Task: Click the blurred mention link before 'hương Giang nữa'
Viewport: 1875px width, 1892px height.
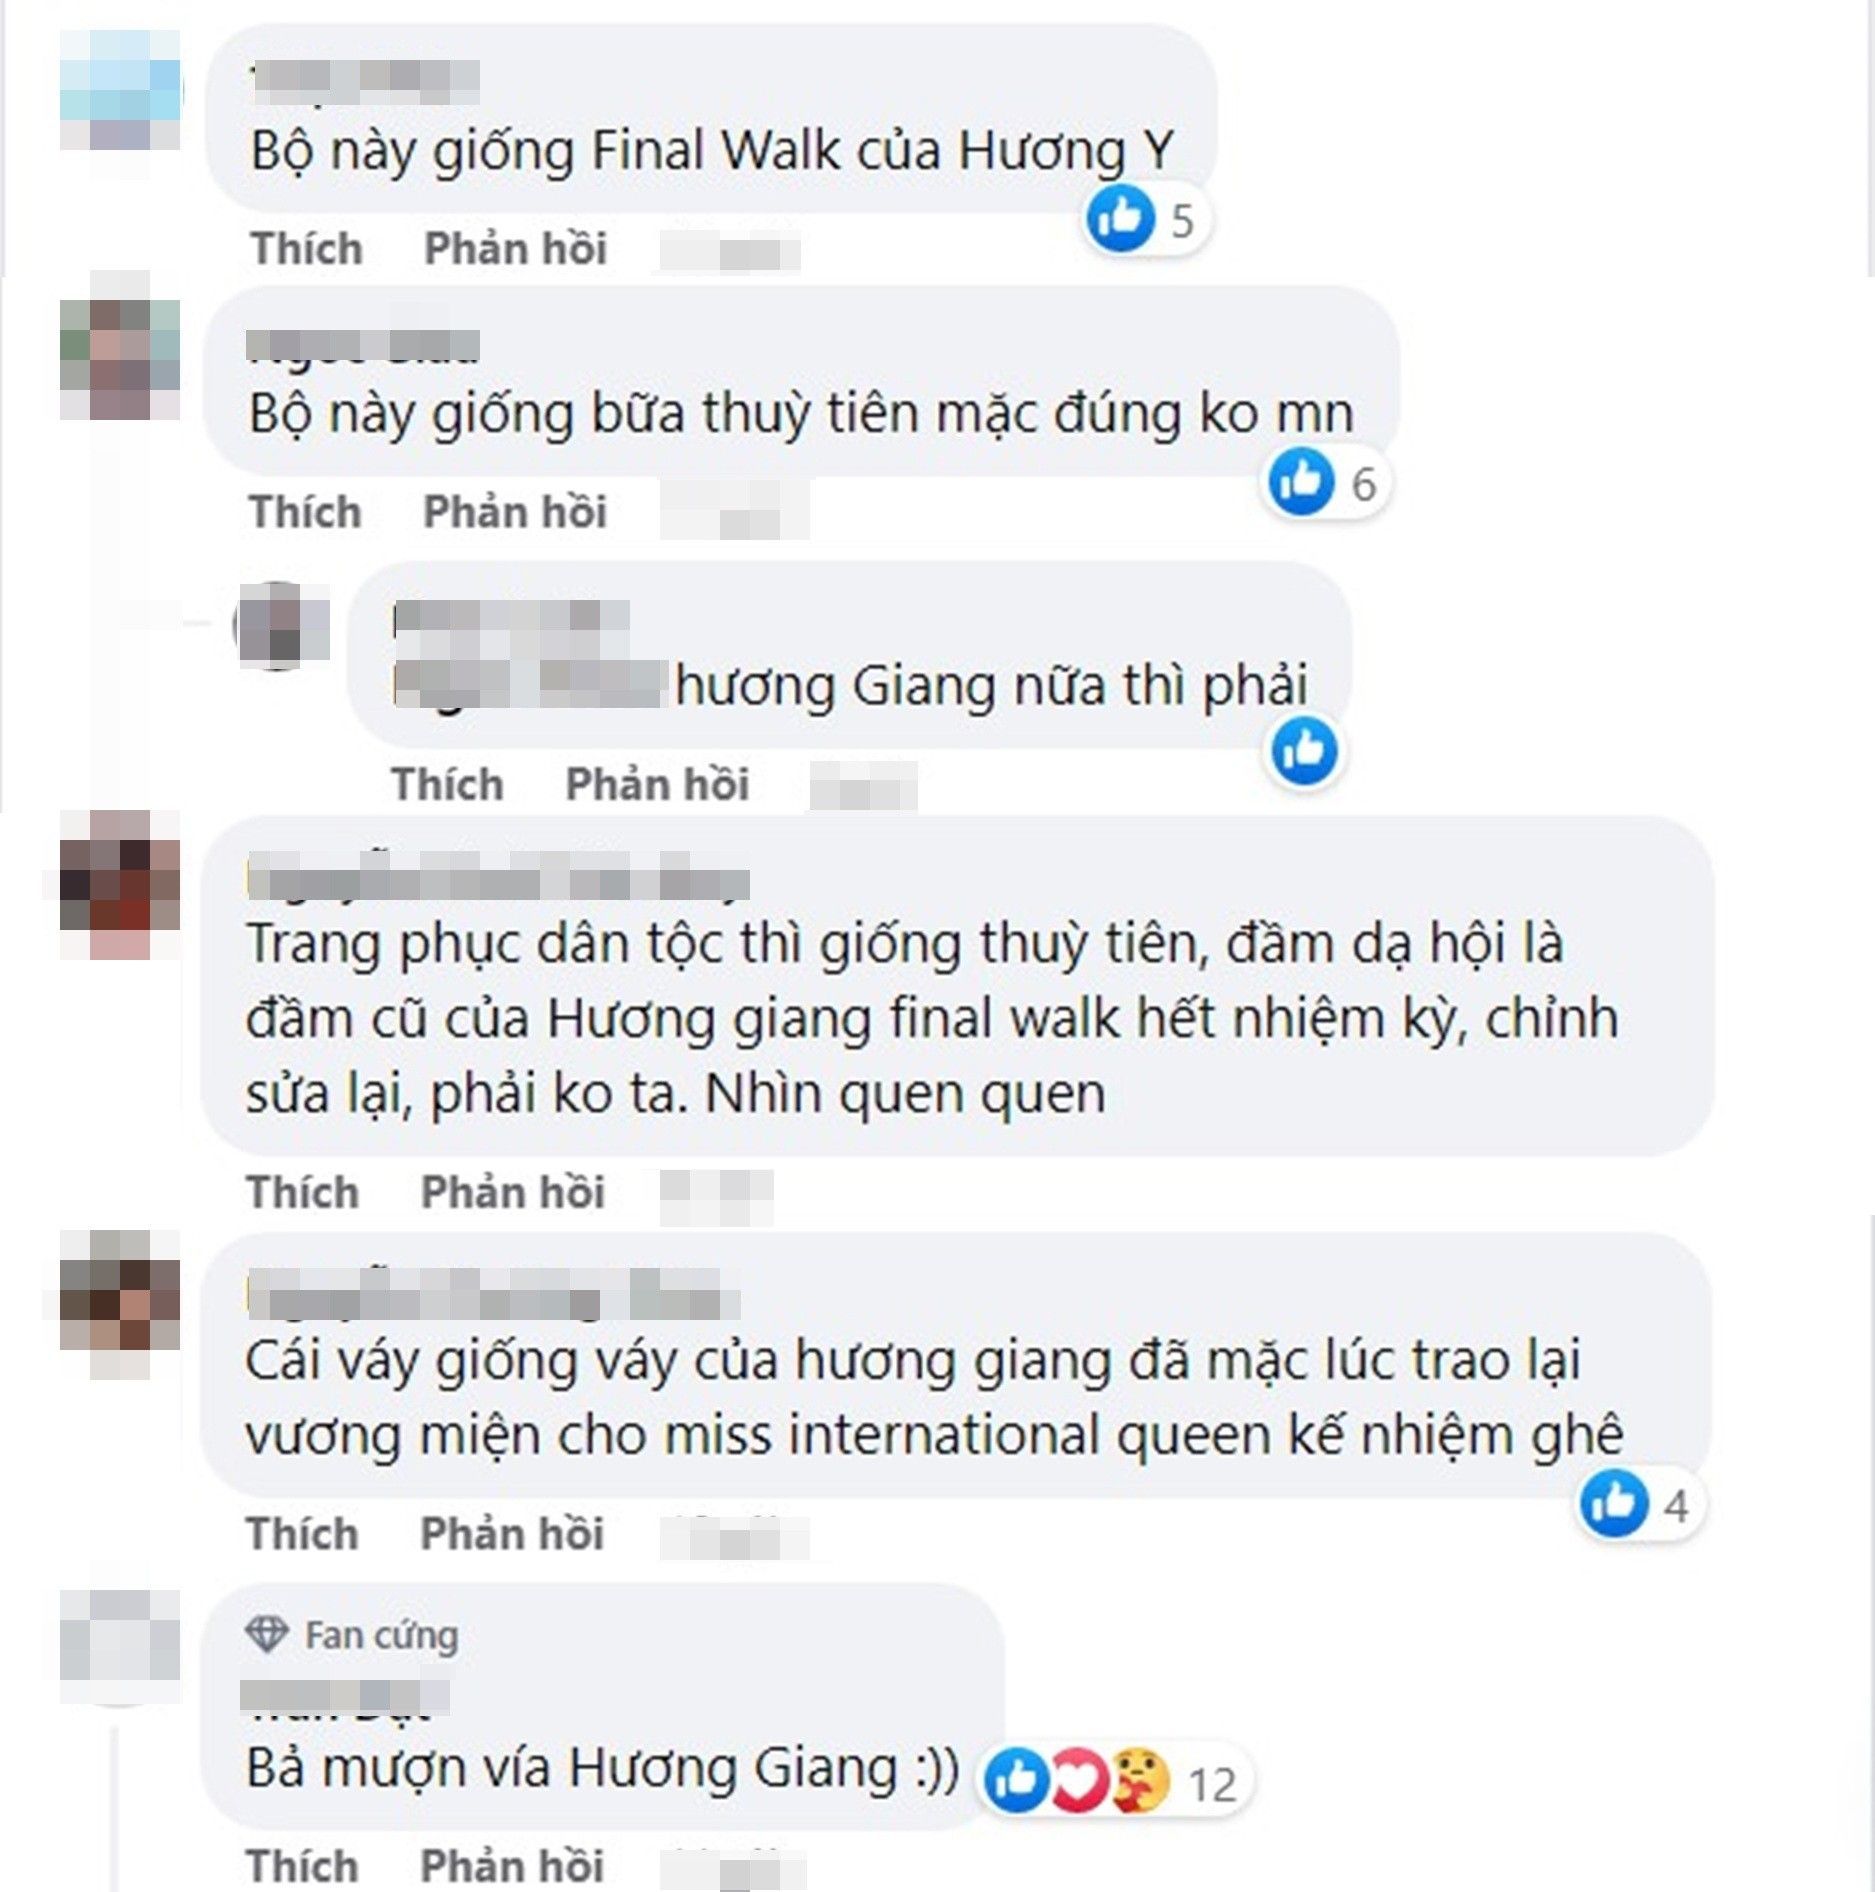Action: click(529, 684)
